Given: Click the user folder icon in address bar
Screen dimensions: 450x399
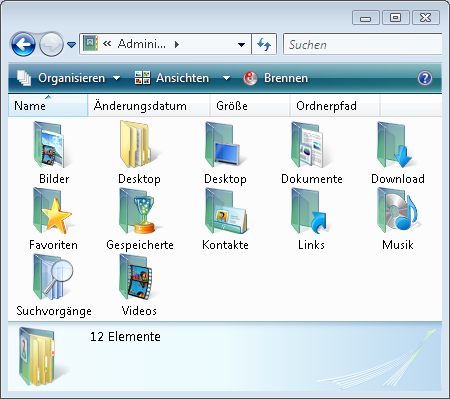Looking at the screenshot, I should pos(90,43).
